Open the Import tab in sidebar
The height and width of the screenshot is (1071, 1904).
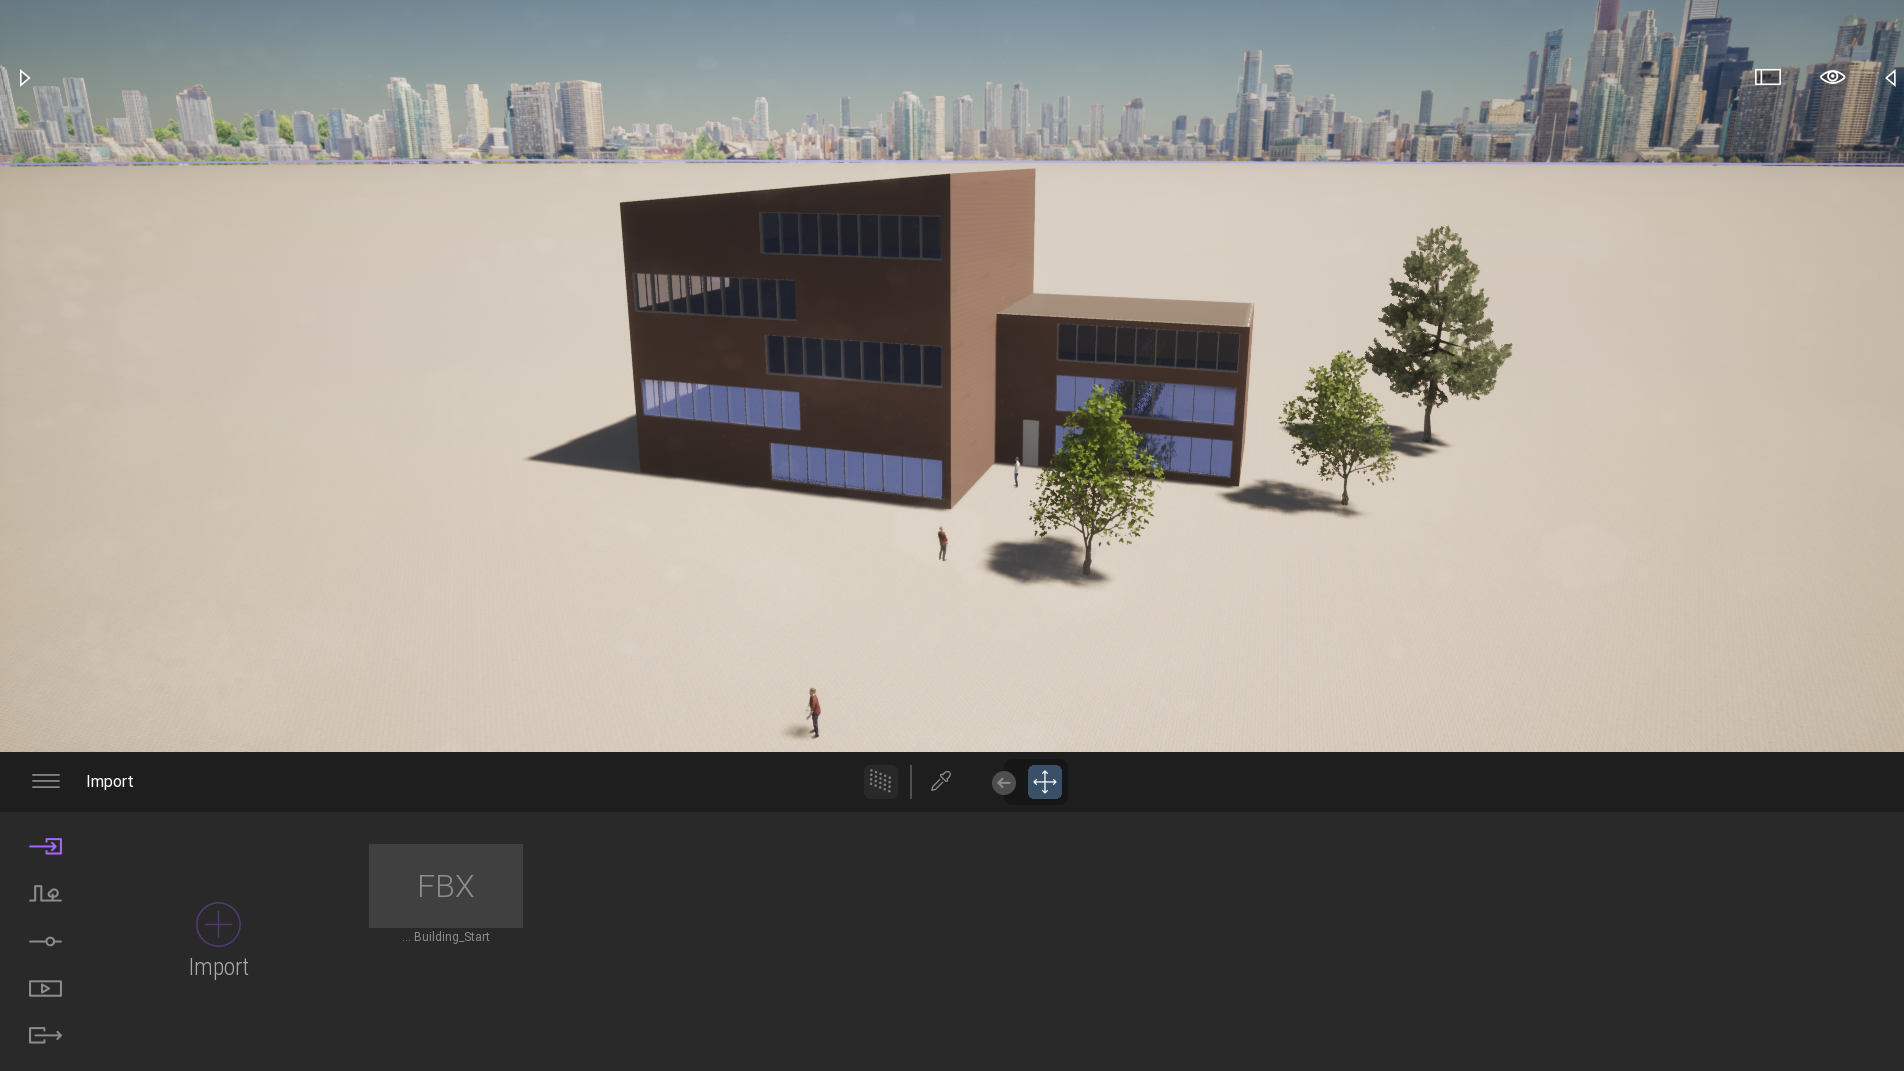pyautogui.click(x=45, y=847)
